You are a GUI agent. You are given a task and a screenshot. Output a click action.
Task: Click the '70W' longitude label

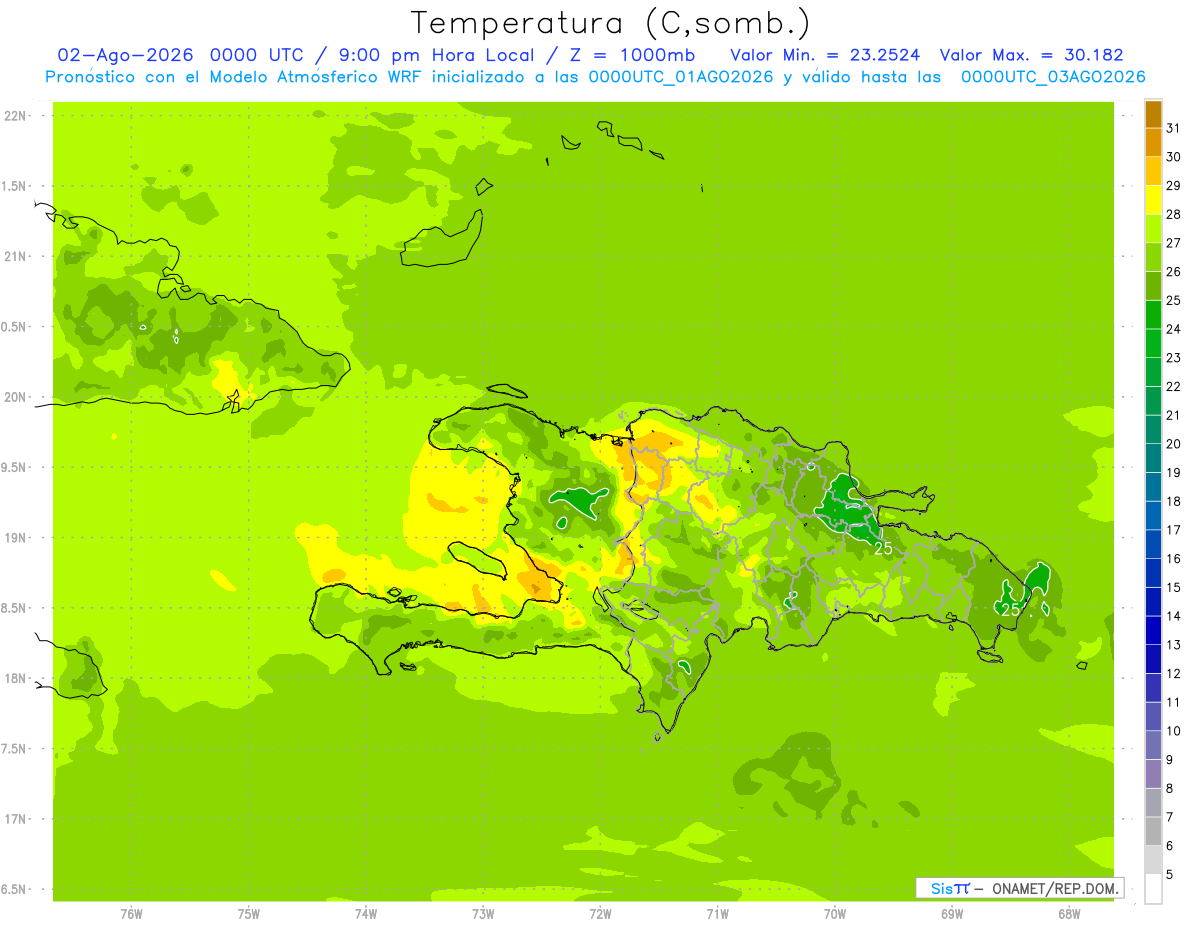tap(835, 913)
